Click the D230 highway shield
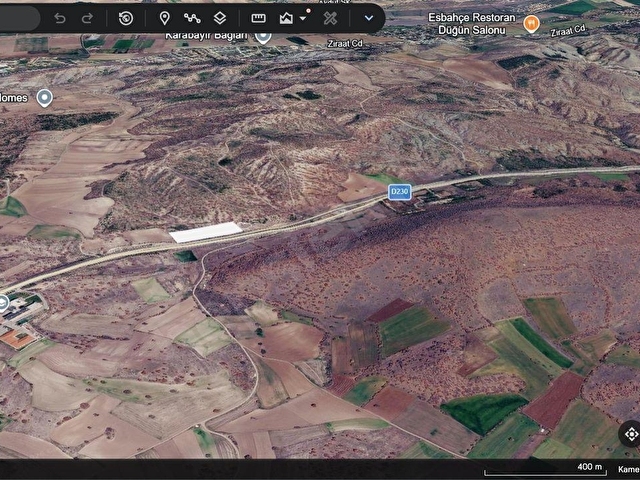Image resolution: width=640 pixels, height=480 pixels. (x=400, y=192)
